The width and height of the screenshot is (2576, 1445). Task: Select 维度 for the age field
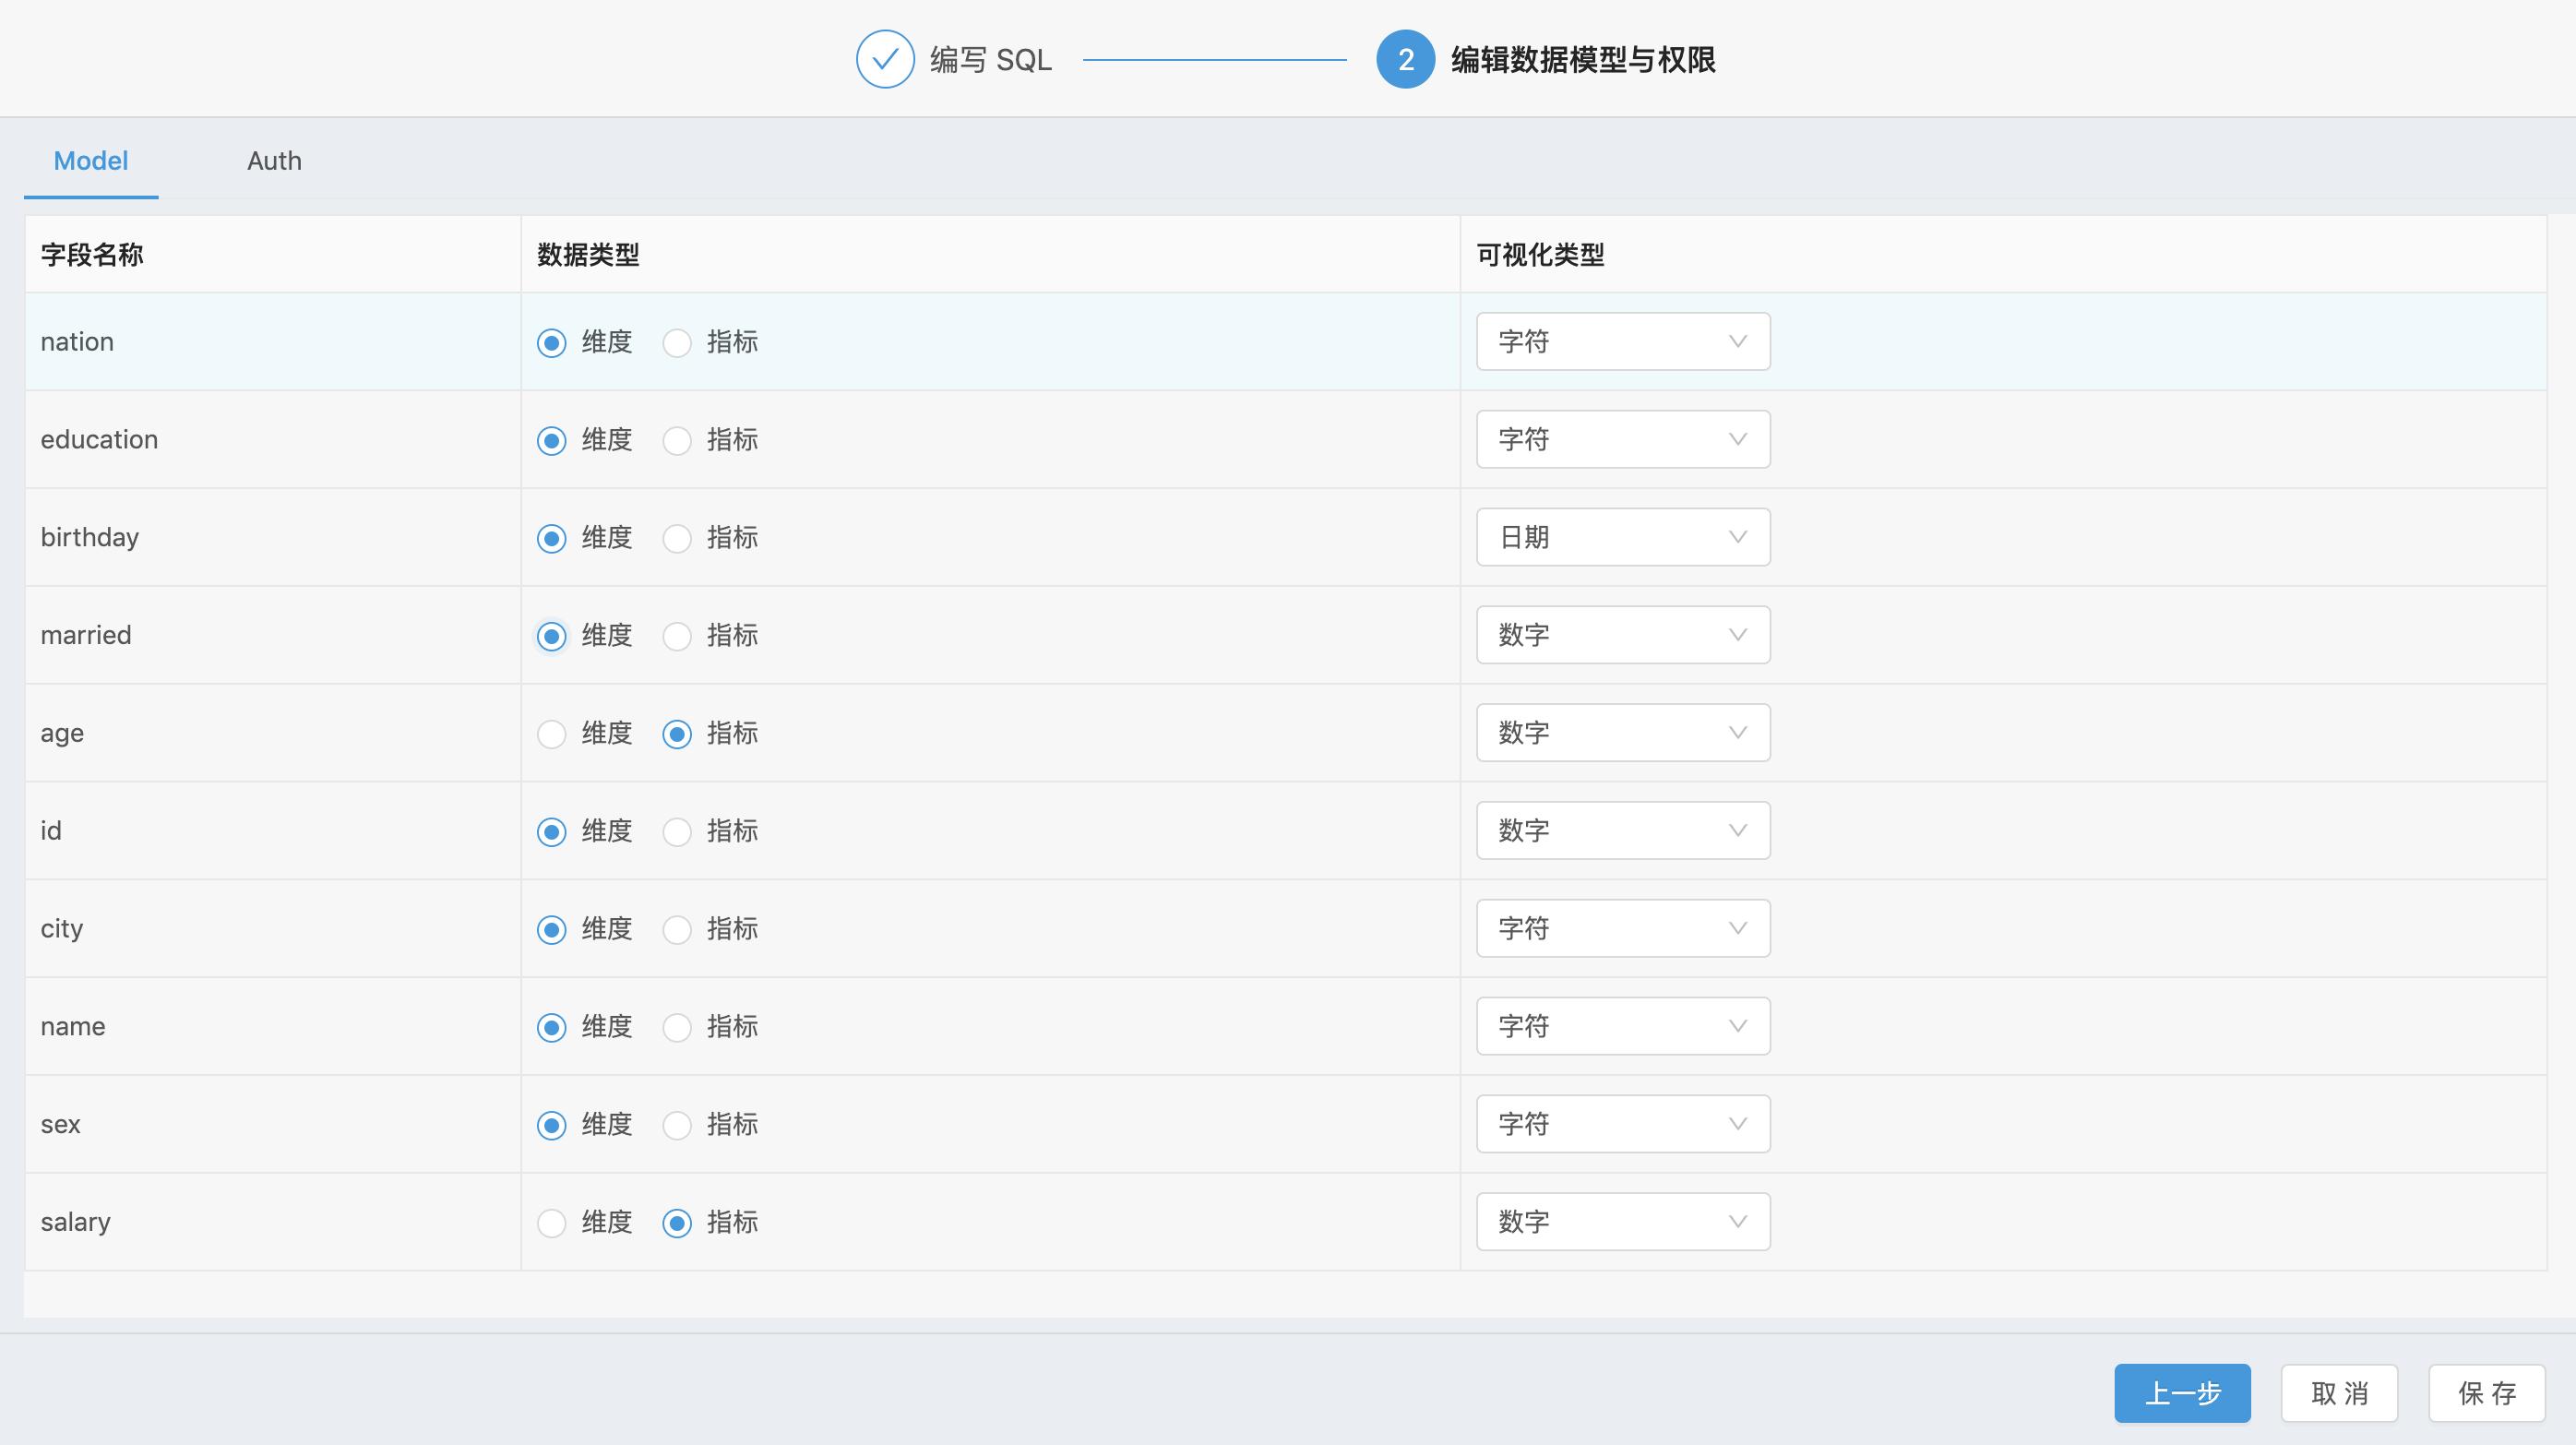[x=551, y=733]
